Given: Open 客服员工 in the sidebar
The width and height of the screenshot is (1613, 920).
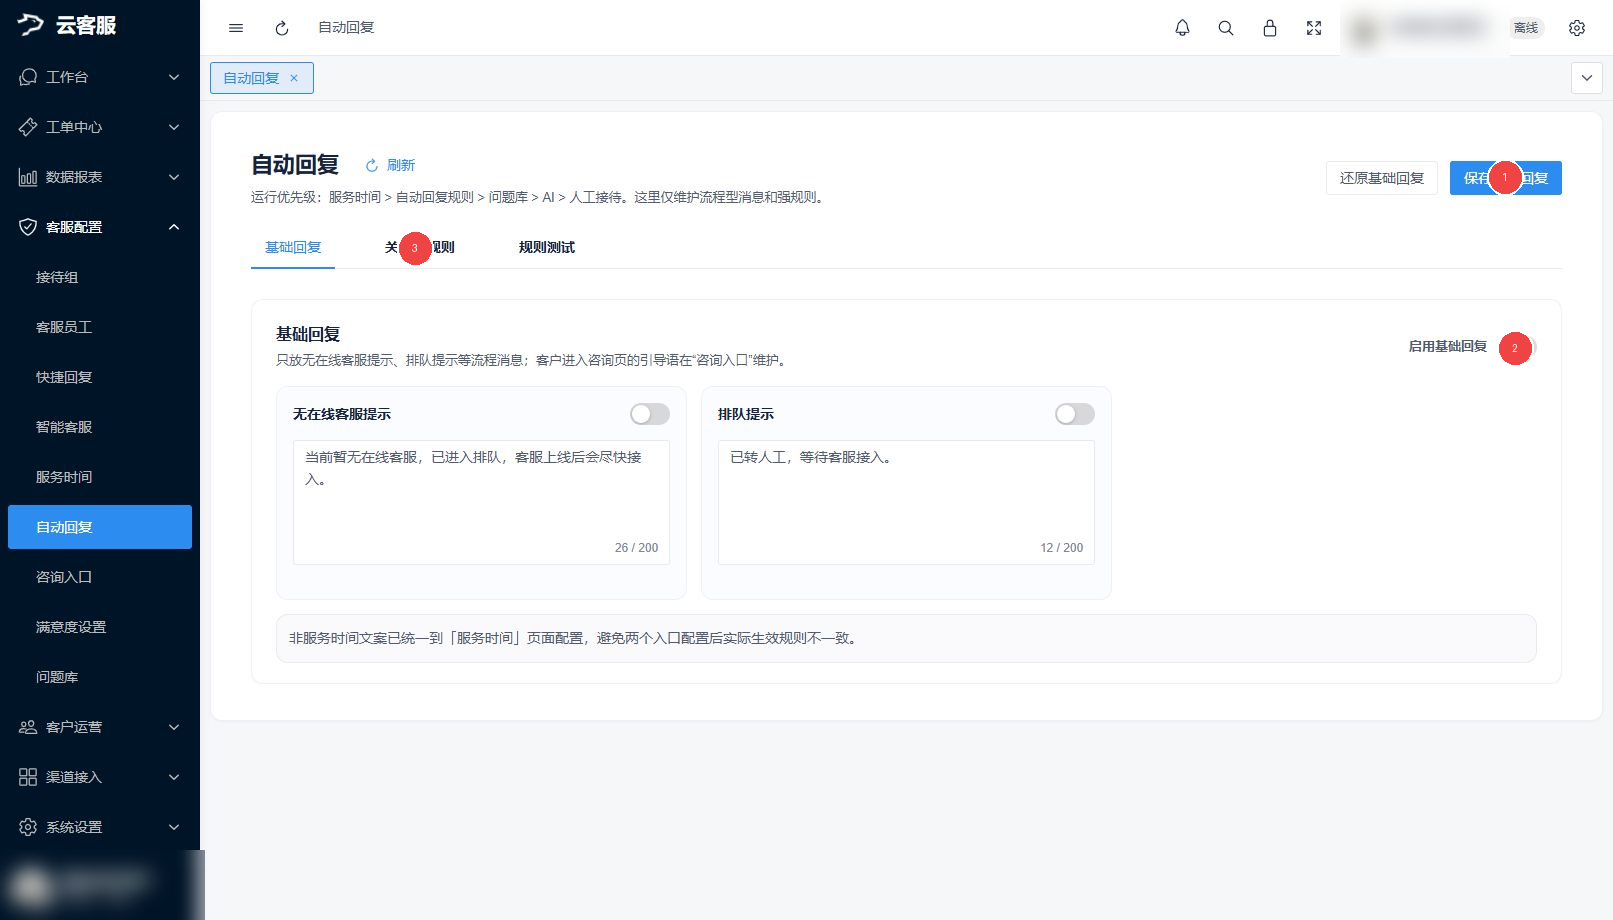Looking at the screenshot, I should [100, 327].
